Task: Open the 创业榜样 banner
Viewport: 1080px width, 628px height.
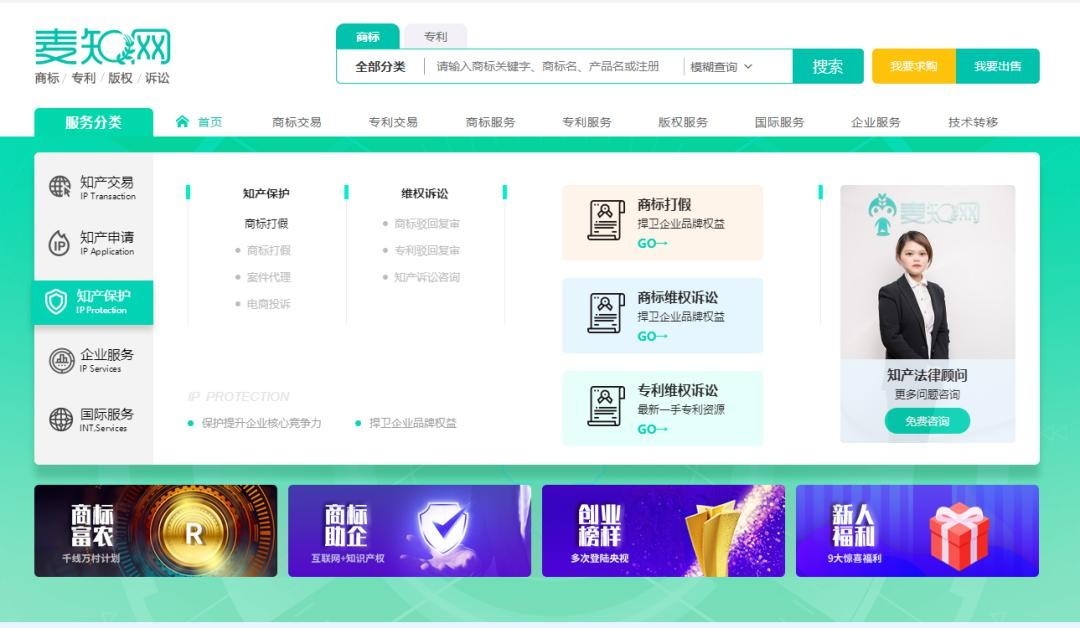Action: (x=663, y=531)
